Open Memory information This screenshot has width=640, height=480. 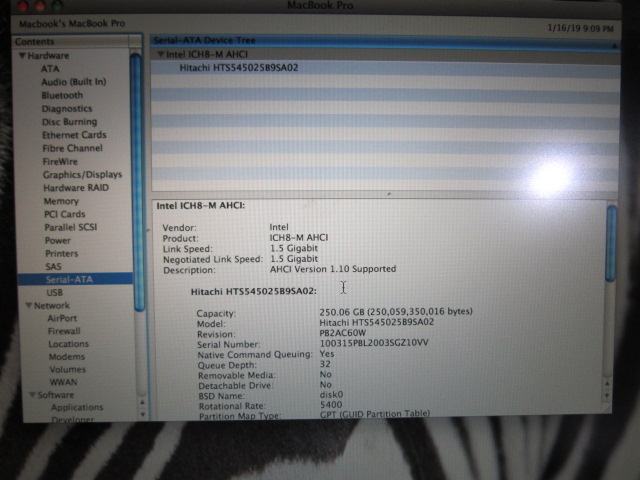coord(61,201)
